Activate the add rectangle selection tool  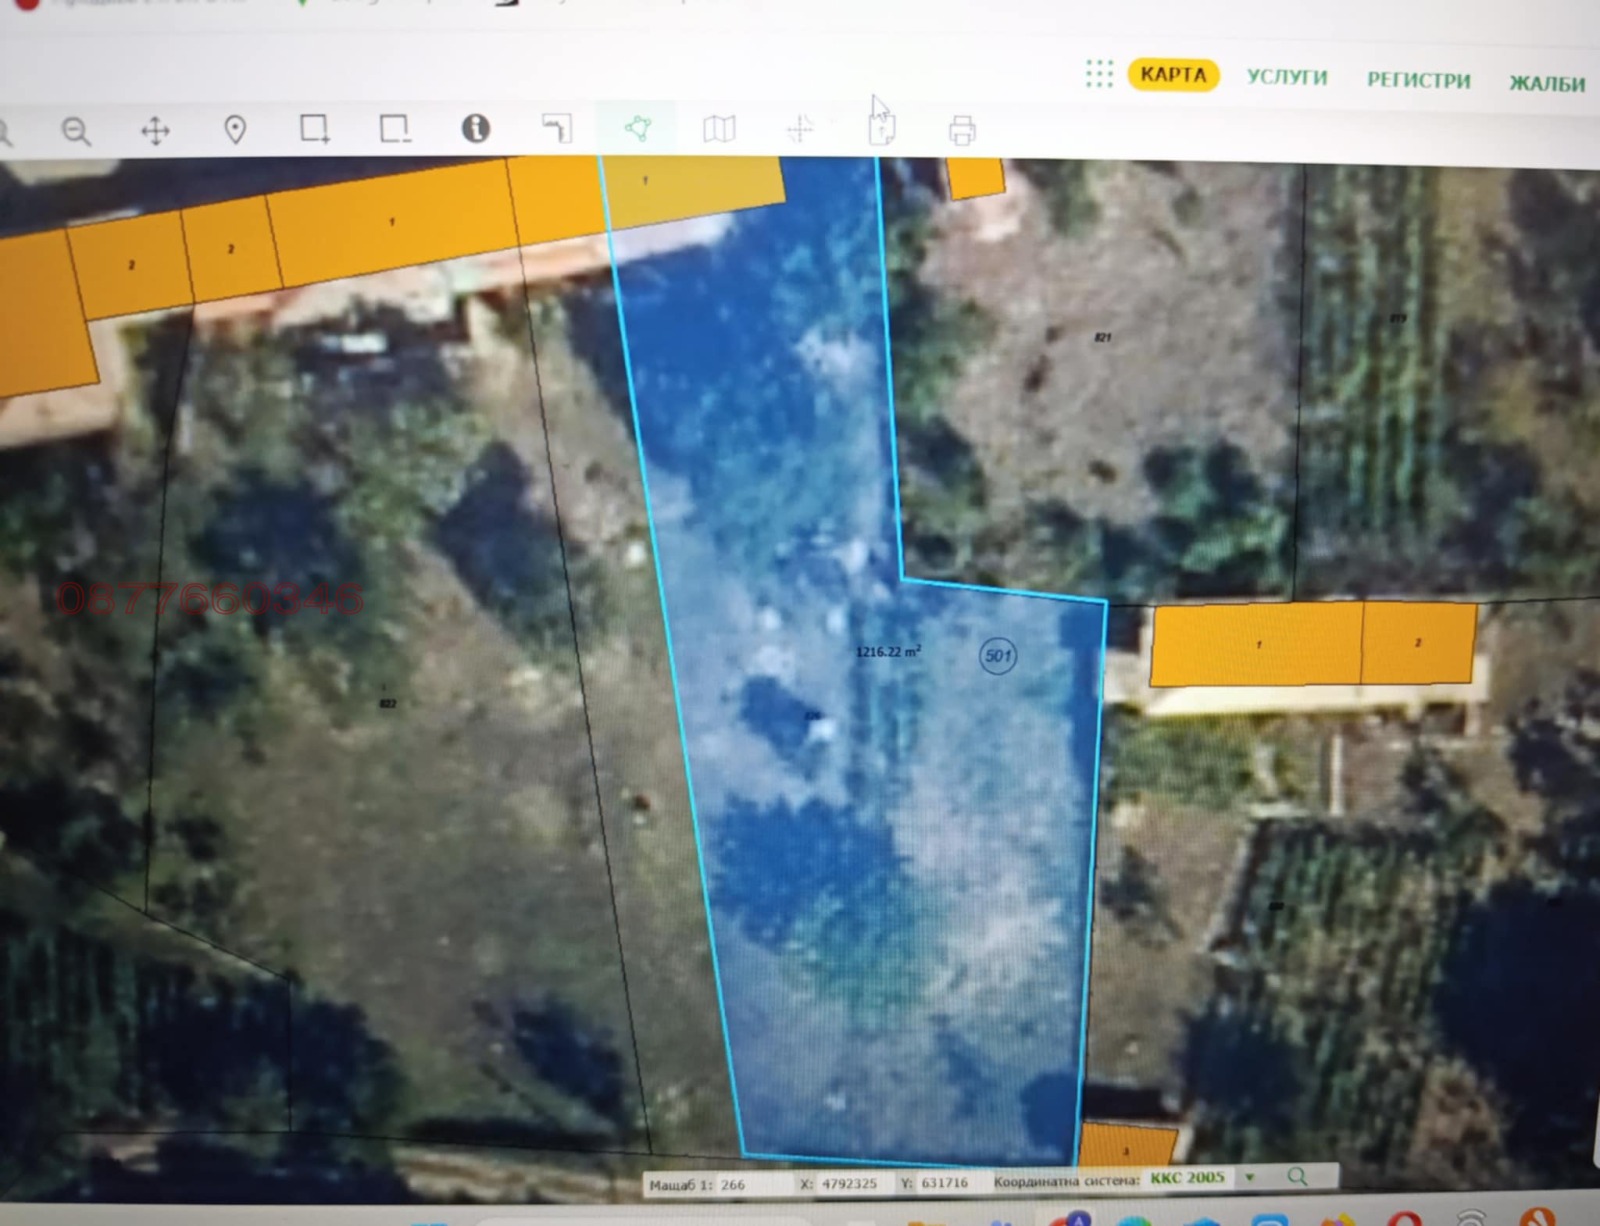click(314, 129)
